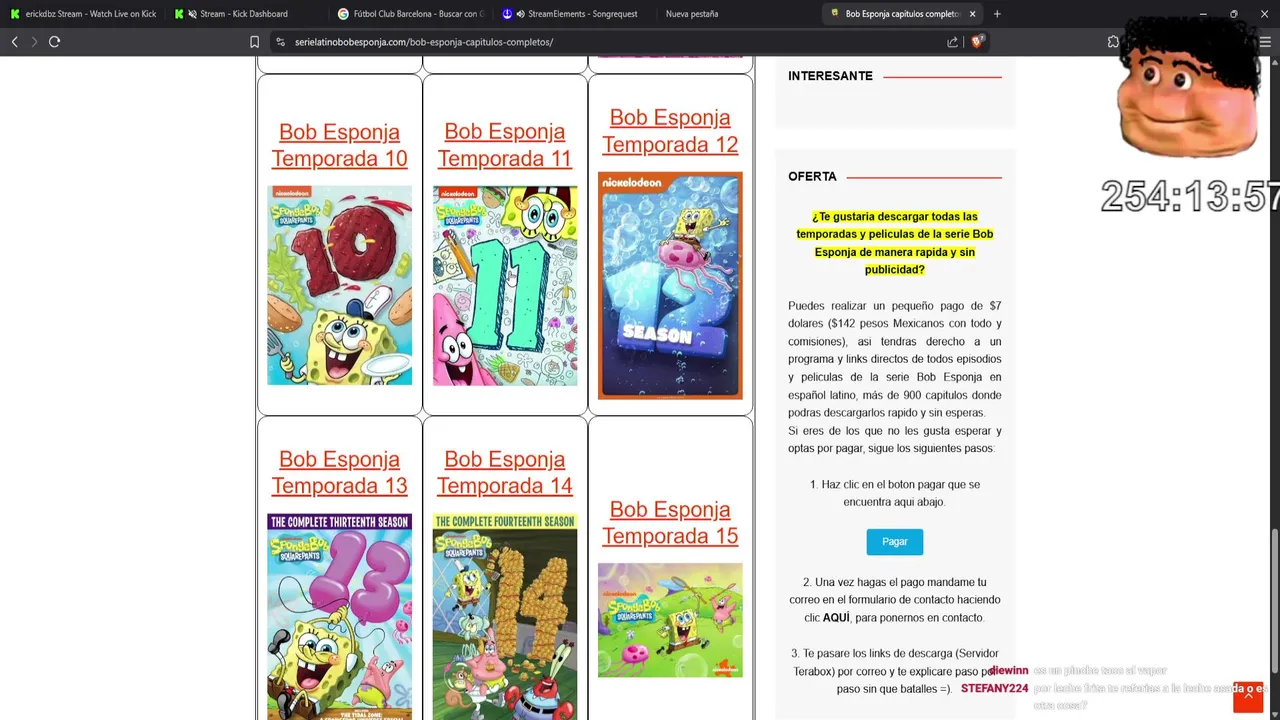This screenshot has height=720, width=1280.
Task: Click the blue Pagar button
Action: (895, 542)
